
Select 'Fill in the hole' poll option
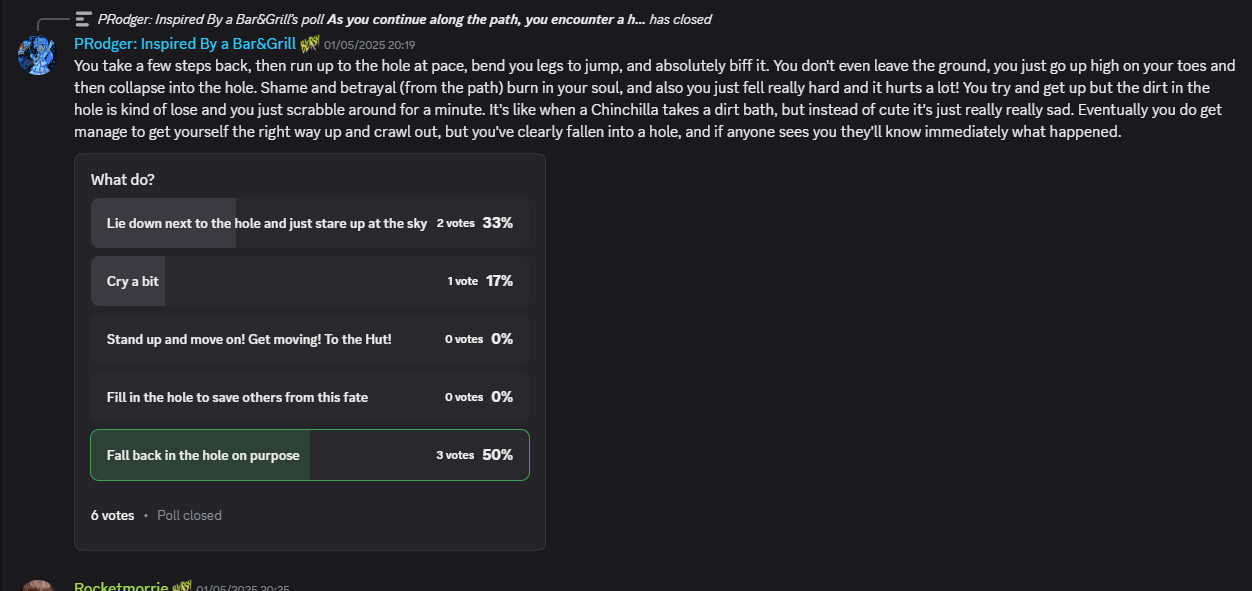[310, 397]
